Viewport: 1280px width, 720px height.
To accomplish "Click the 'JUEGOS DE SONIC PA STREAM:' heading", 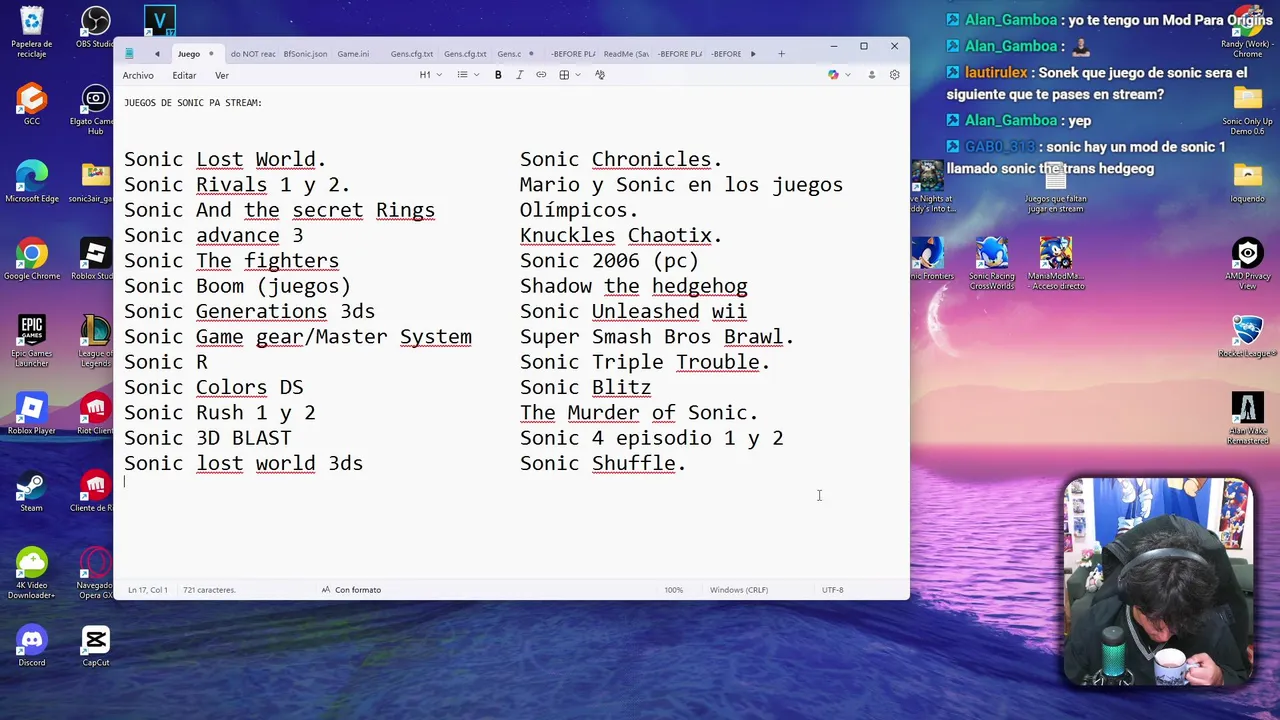I will click(x=193, y=103).
